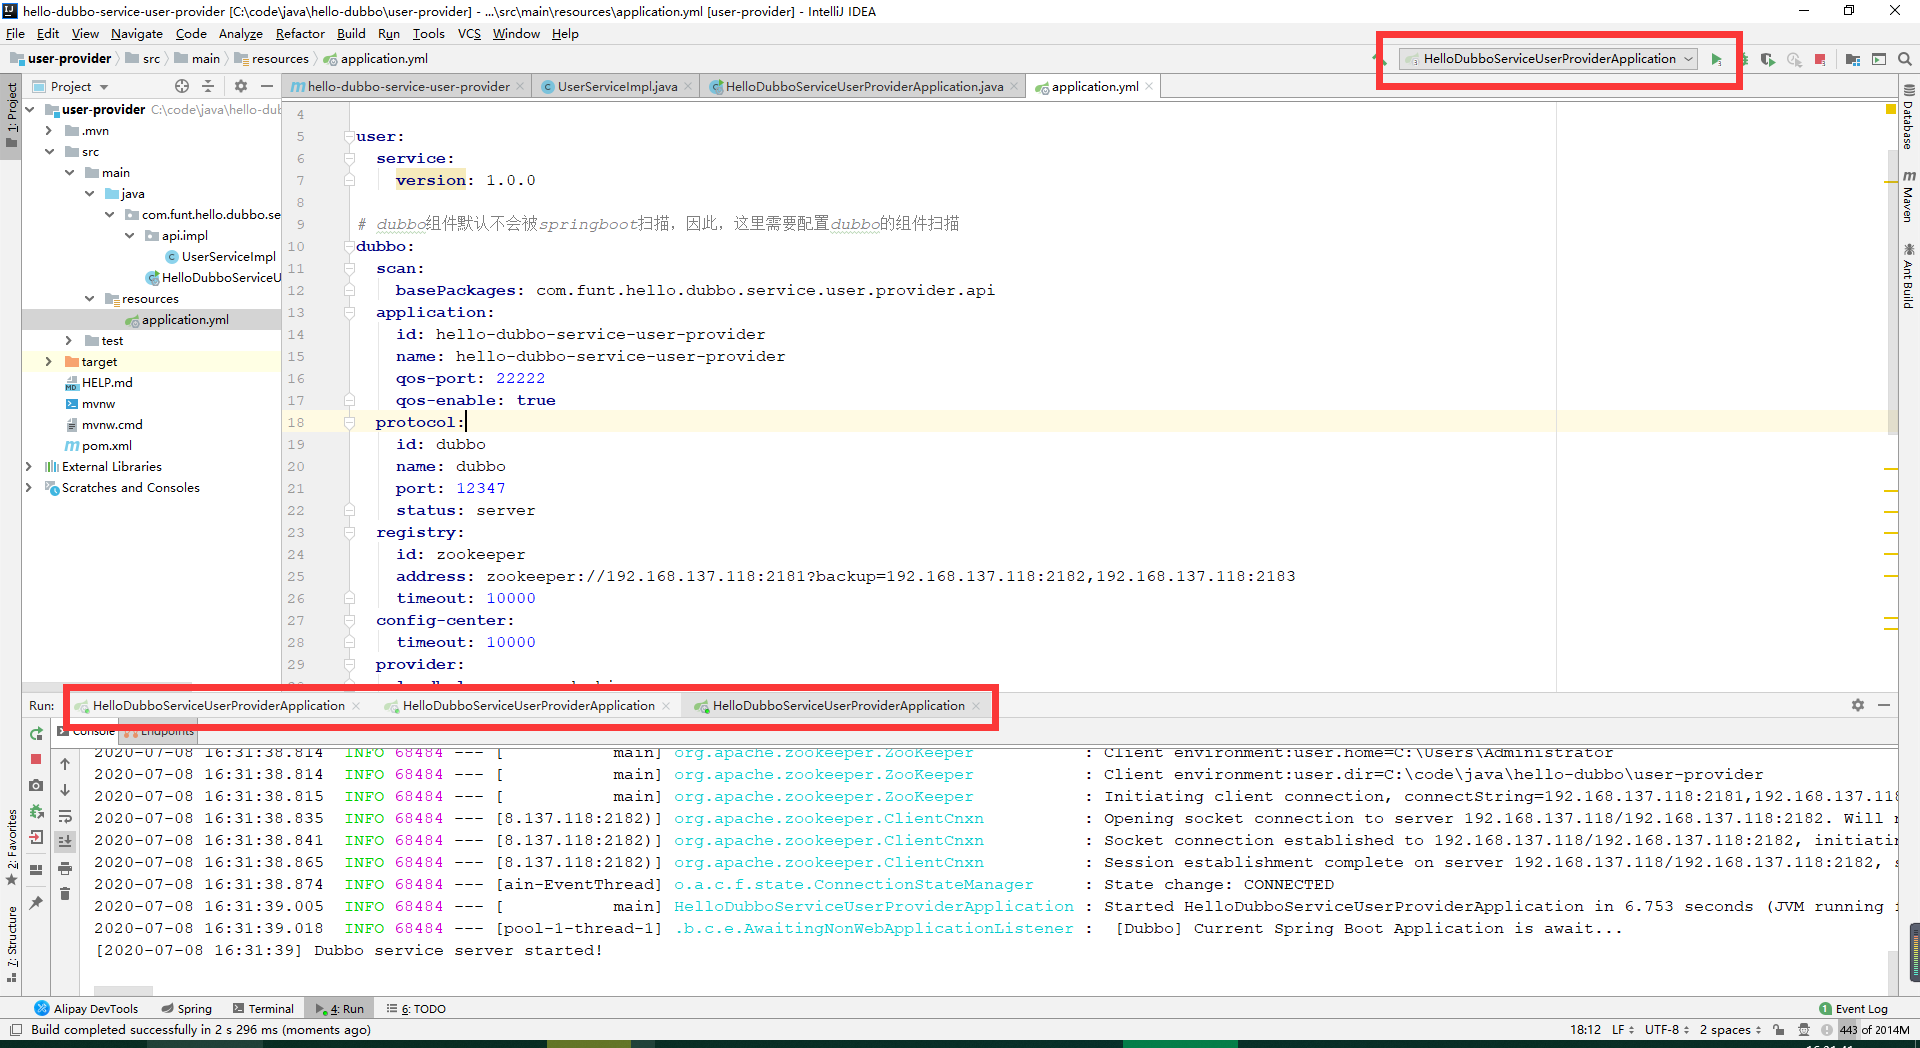
Task: Click the yellow warning stripe marker near version line
Action: [1889, 182]
